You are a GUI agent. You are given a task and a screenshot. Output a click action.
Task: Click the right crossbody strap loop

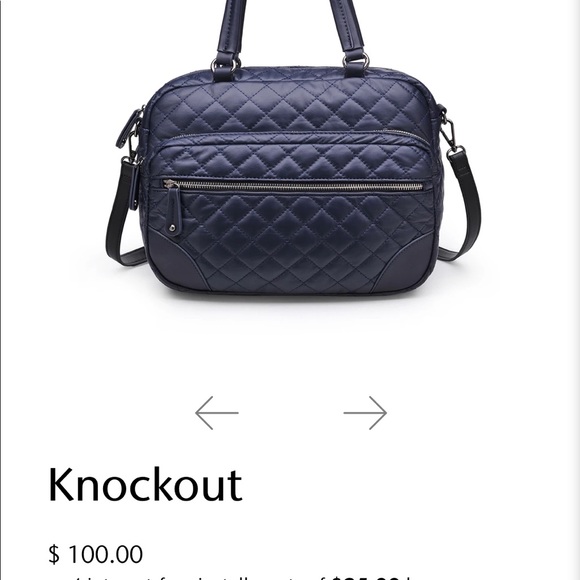coord(462,207)
